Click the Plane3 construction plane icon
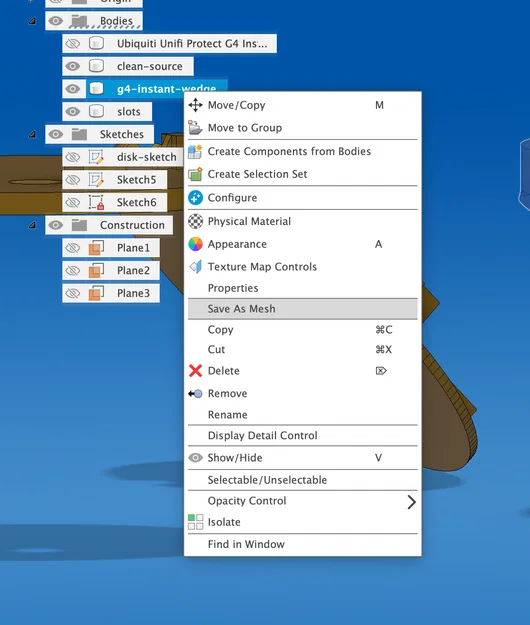Viewport: 530px width, 625px height. click(96, 293)
